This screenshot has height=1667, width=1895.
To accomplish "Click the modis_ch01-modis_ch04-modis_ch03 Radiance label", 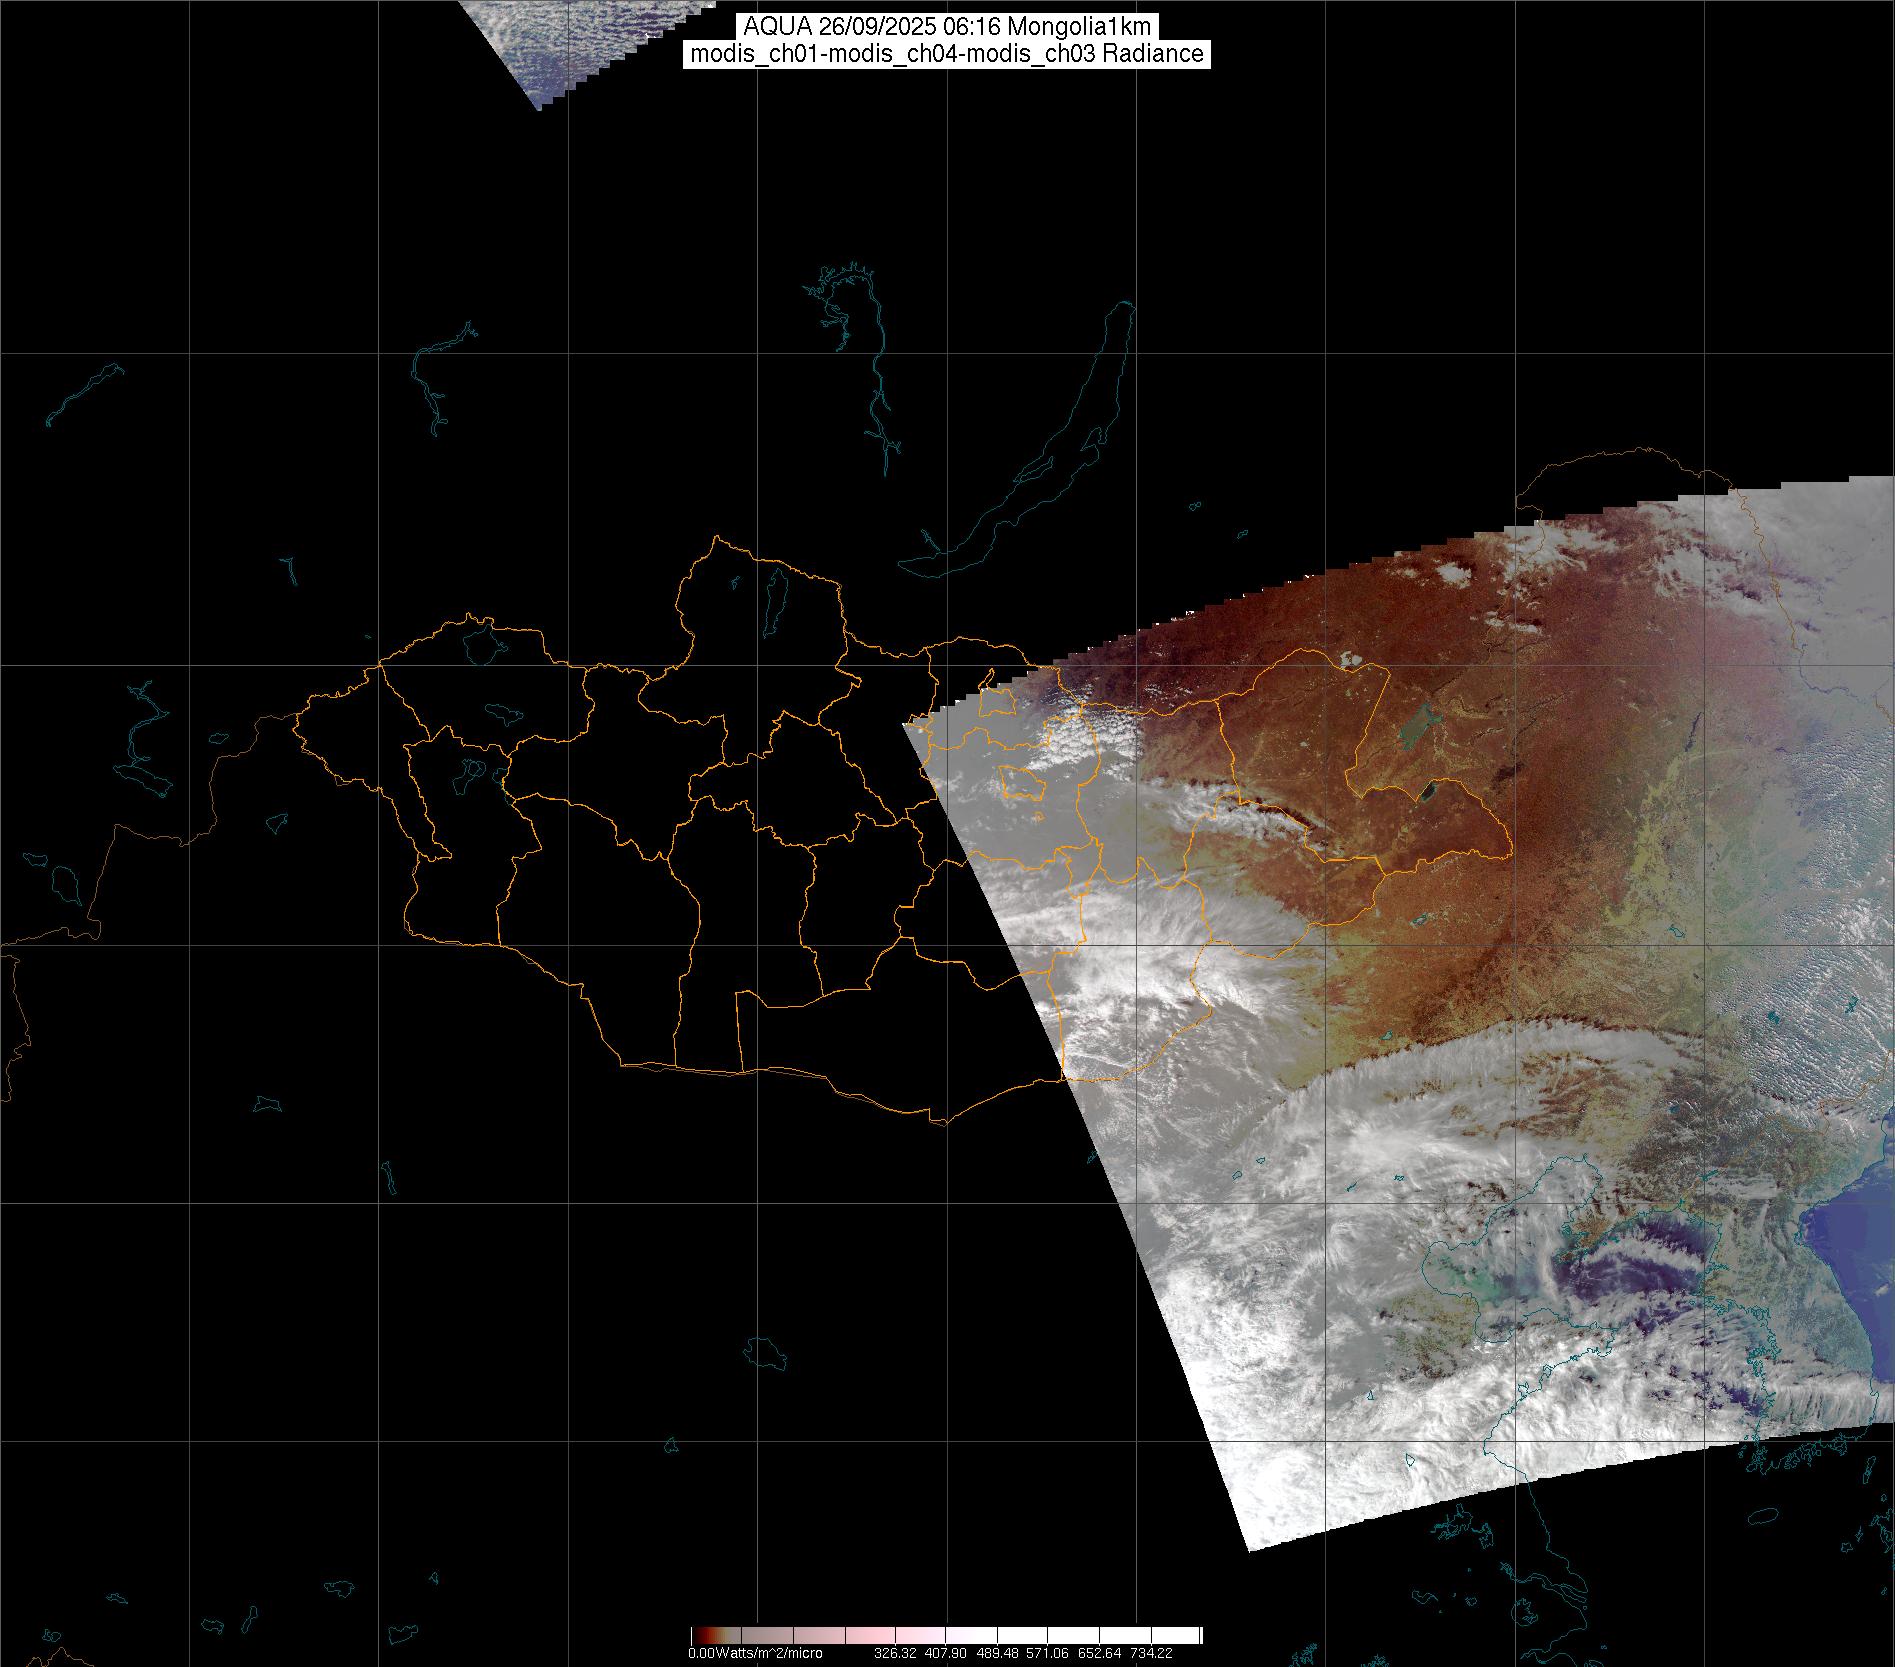I will (947, 54).
